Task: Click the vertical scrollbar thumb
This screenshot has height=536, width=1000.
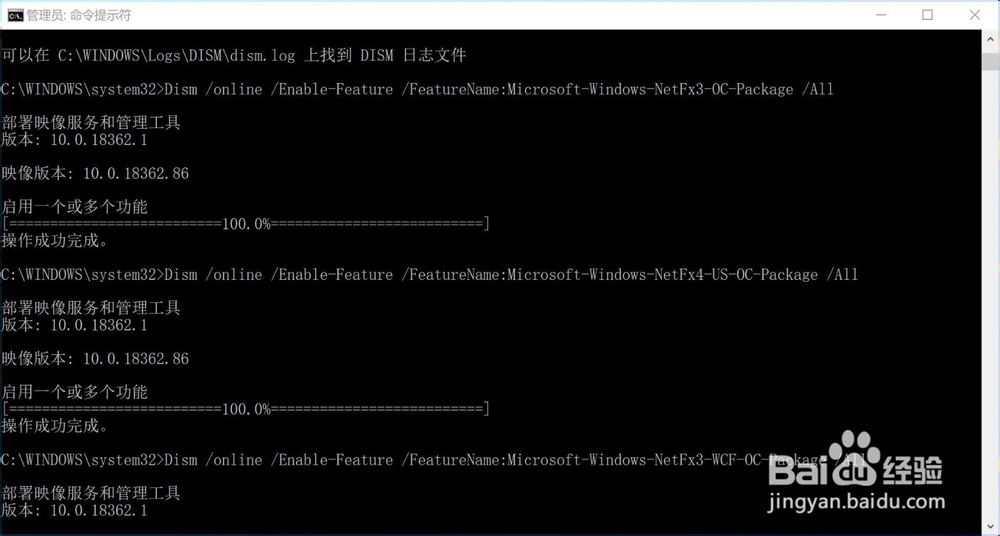Action: click(990, 61)
